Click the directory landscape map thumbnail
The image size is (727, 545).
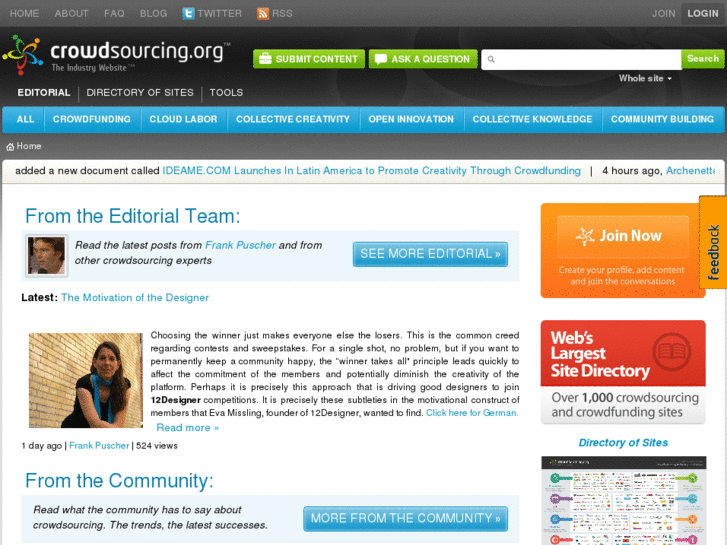pyautogui.click(x=624, y=500)
